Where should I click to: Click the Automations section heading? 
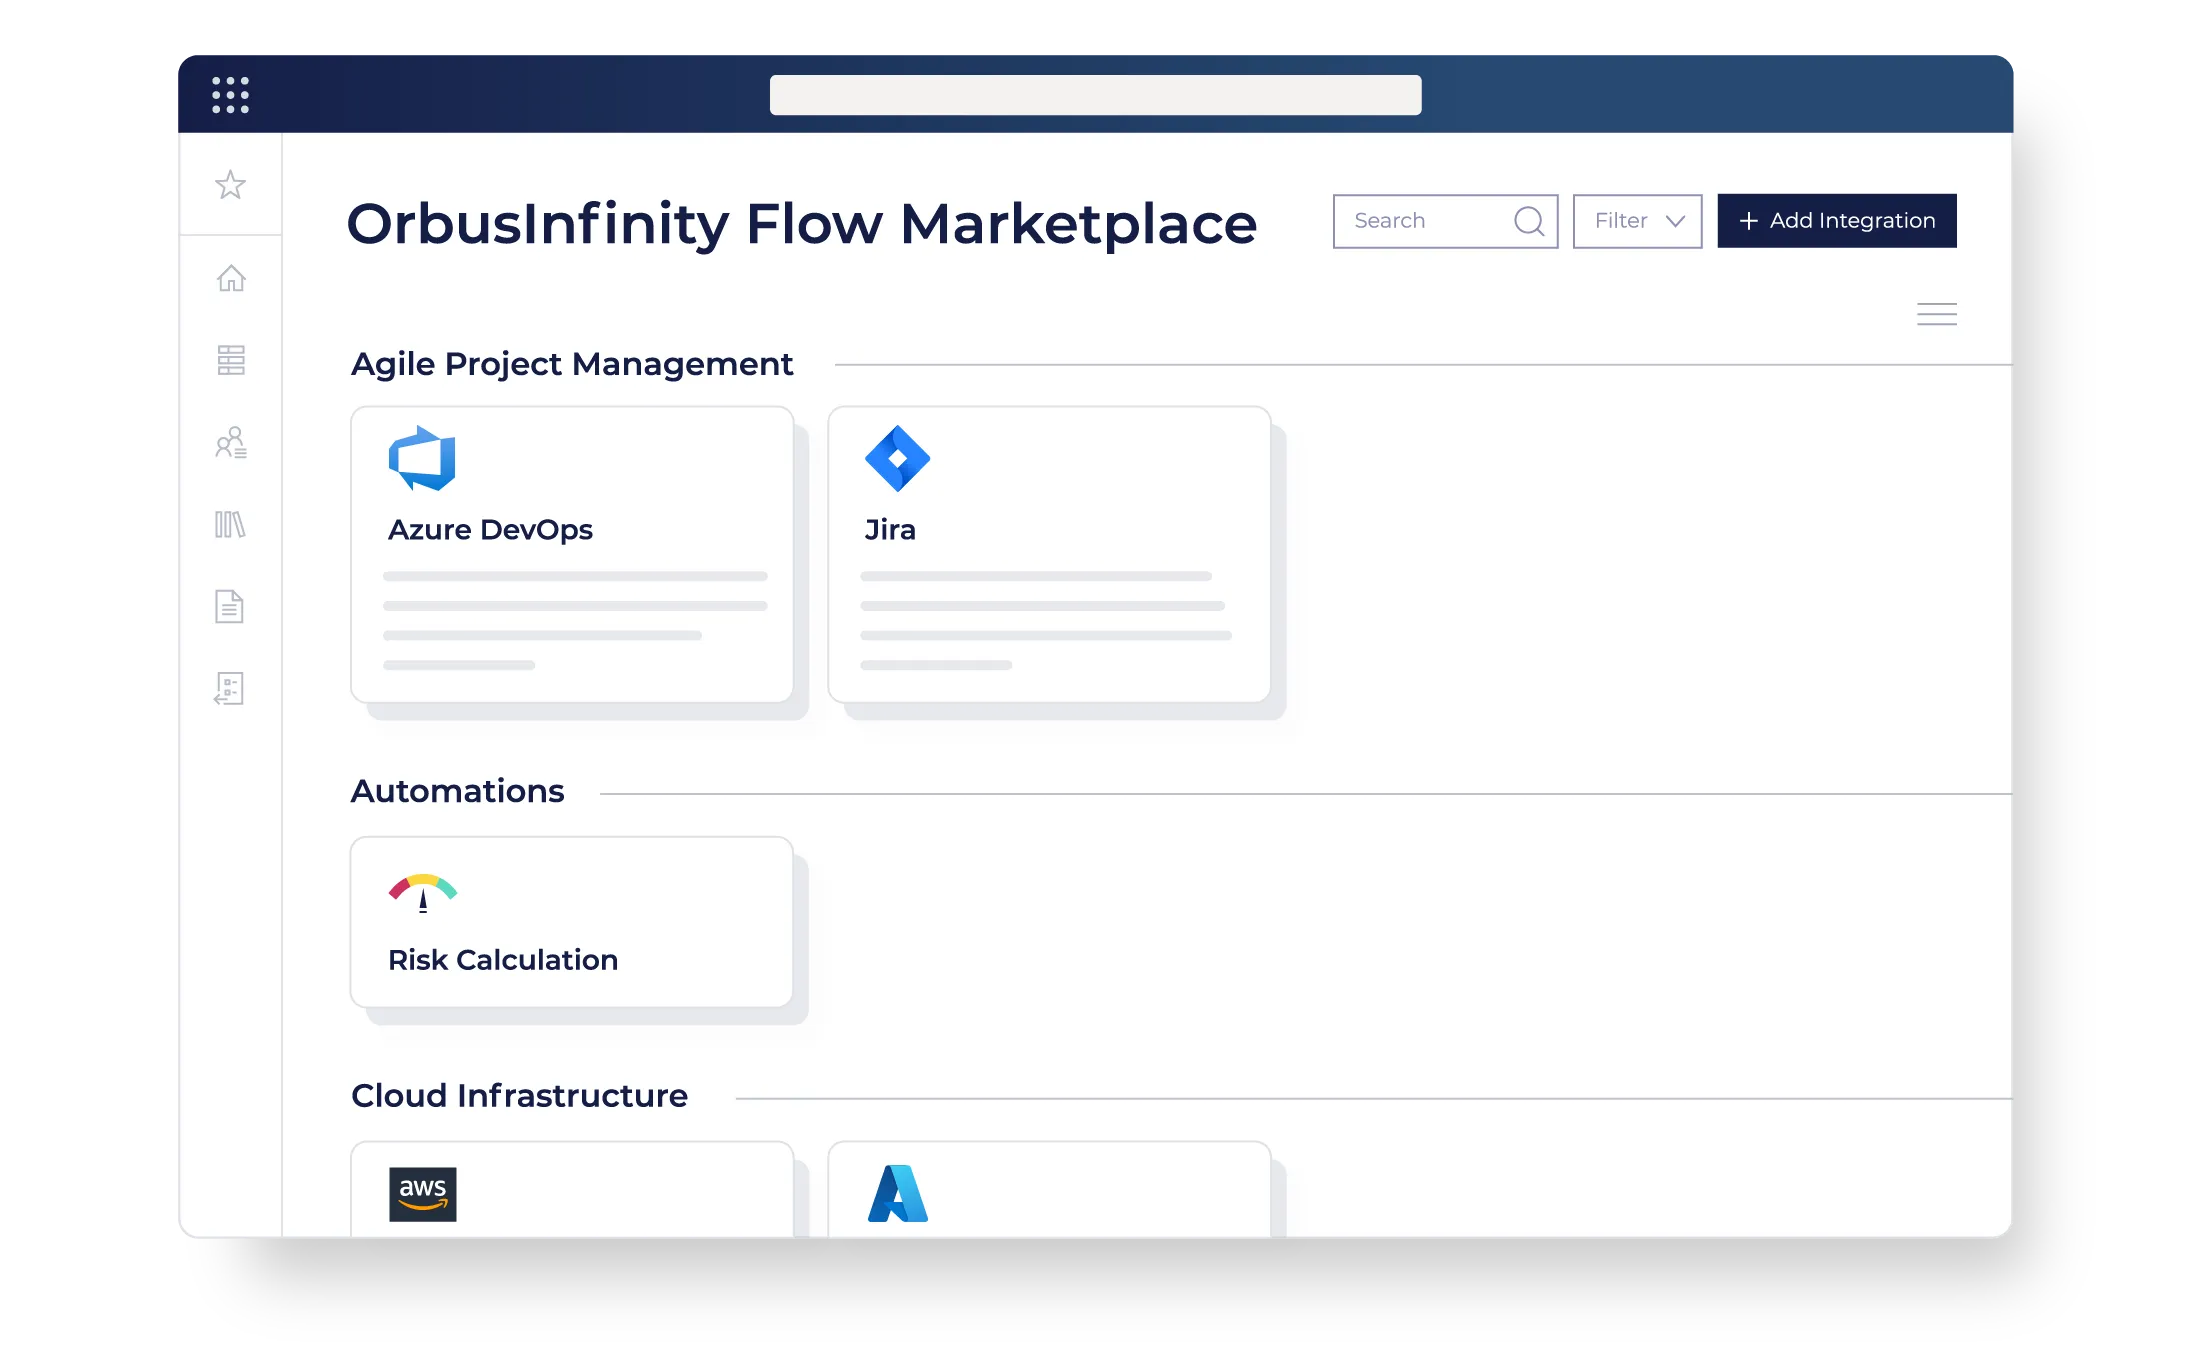(x=457, y=791)
